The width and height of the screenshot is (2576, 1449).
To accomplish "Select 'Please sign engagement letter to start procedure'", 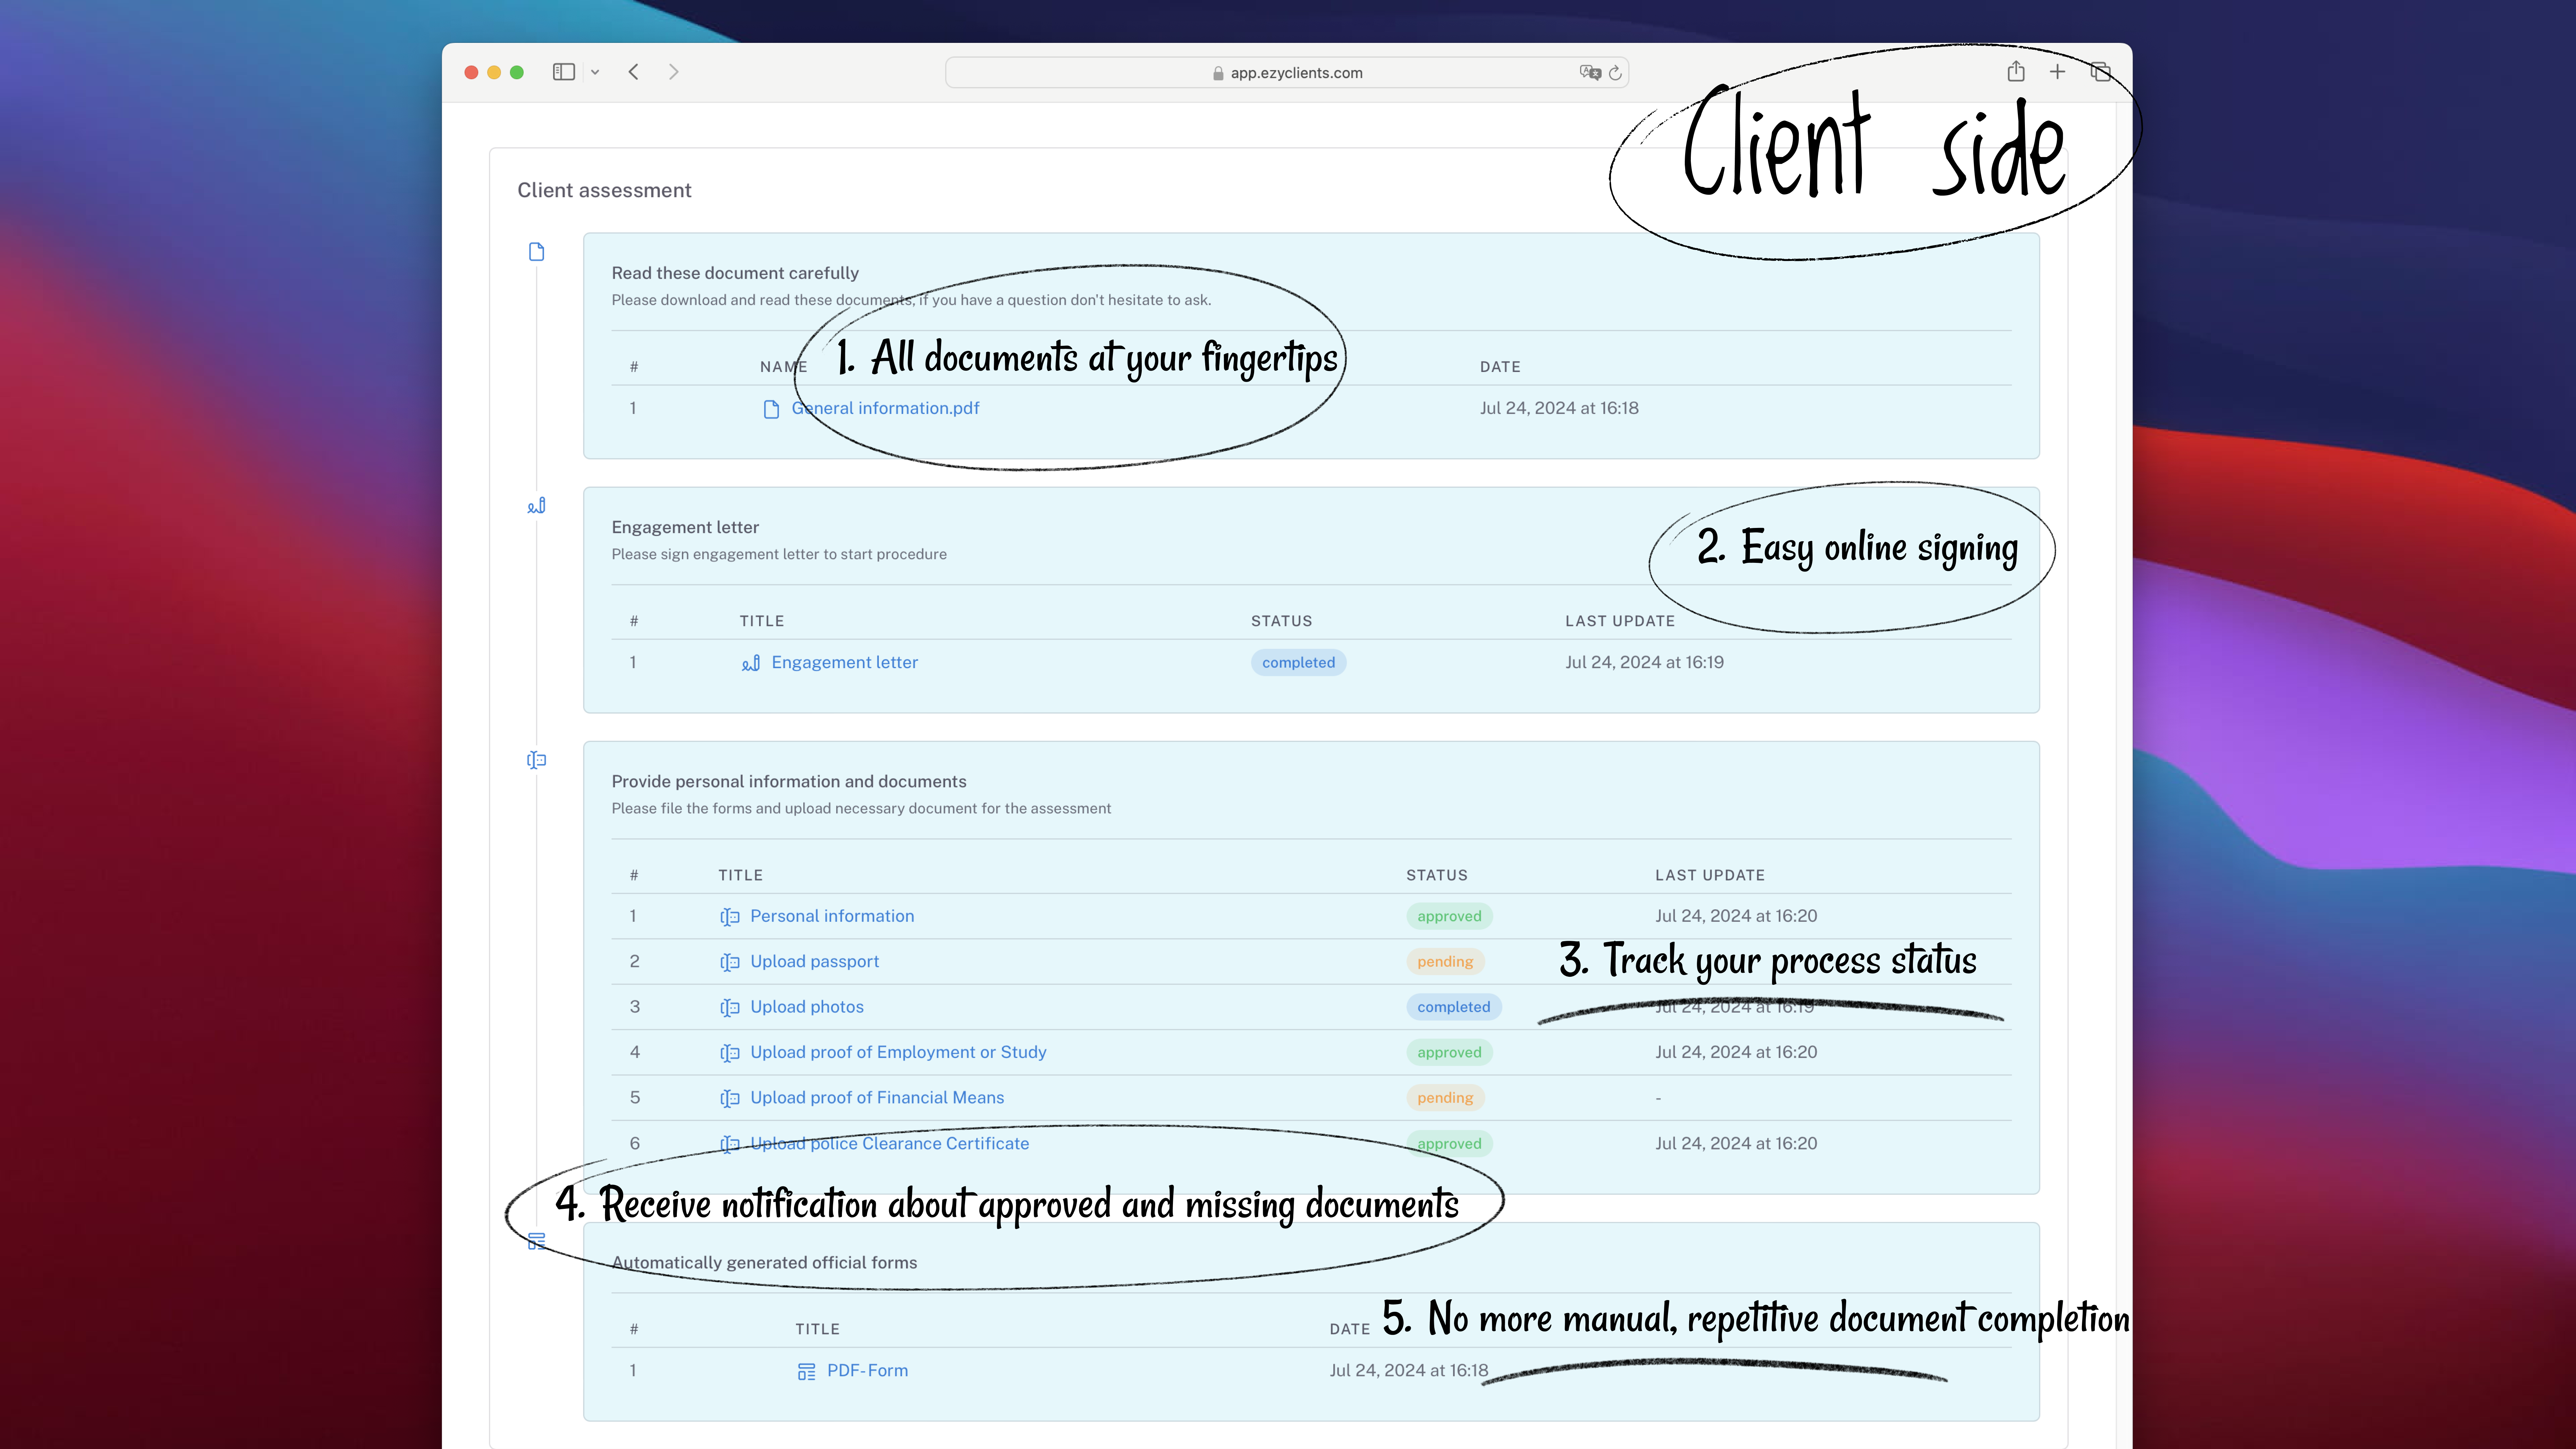I will pos(779,554).
